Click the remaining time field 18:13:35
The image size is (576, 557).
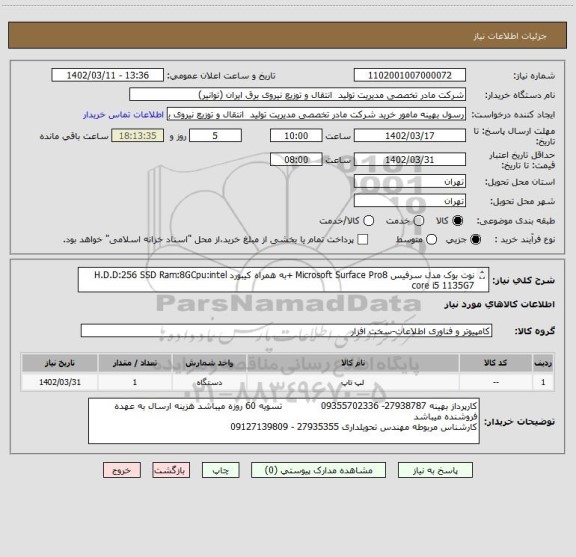[138, 136]
